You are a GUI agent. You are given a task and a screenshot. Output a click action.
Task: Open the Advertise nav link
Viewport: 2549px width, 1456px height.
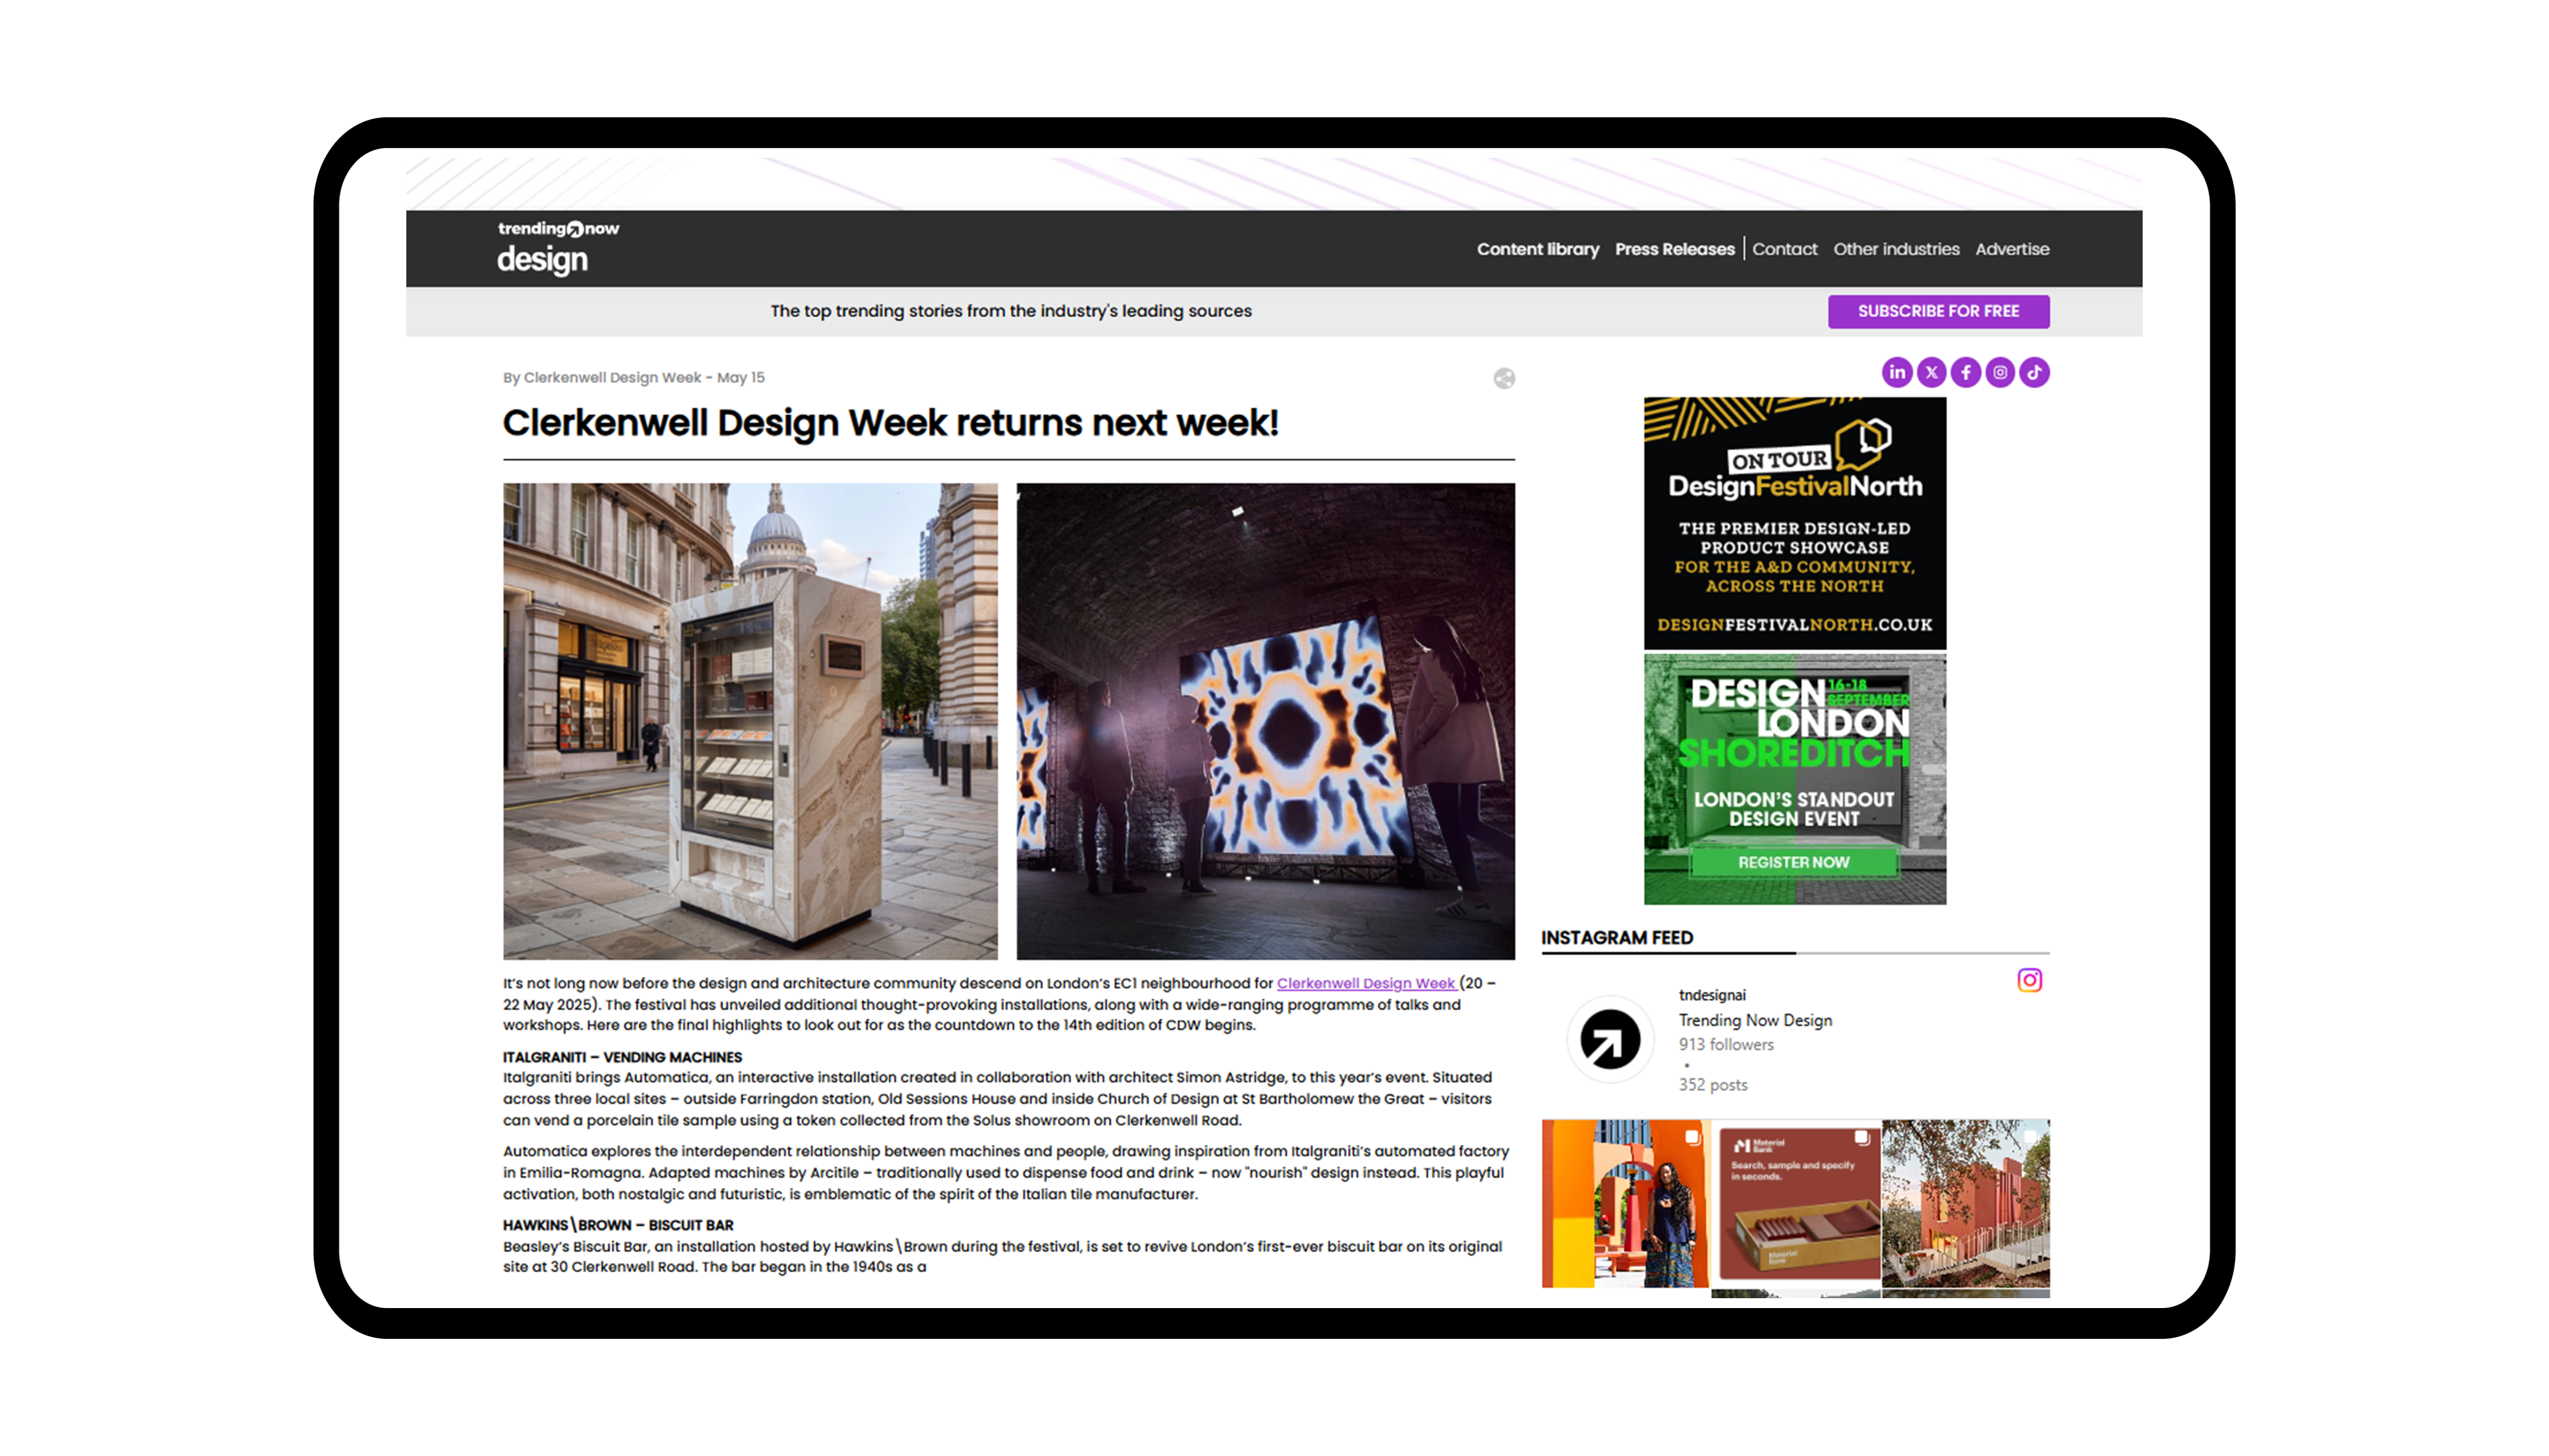tap(2011, 249)
